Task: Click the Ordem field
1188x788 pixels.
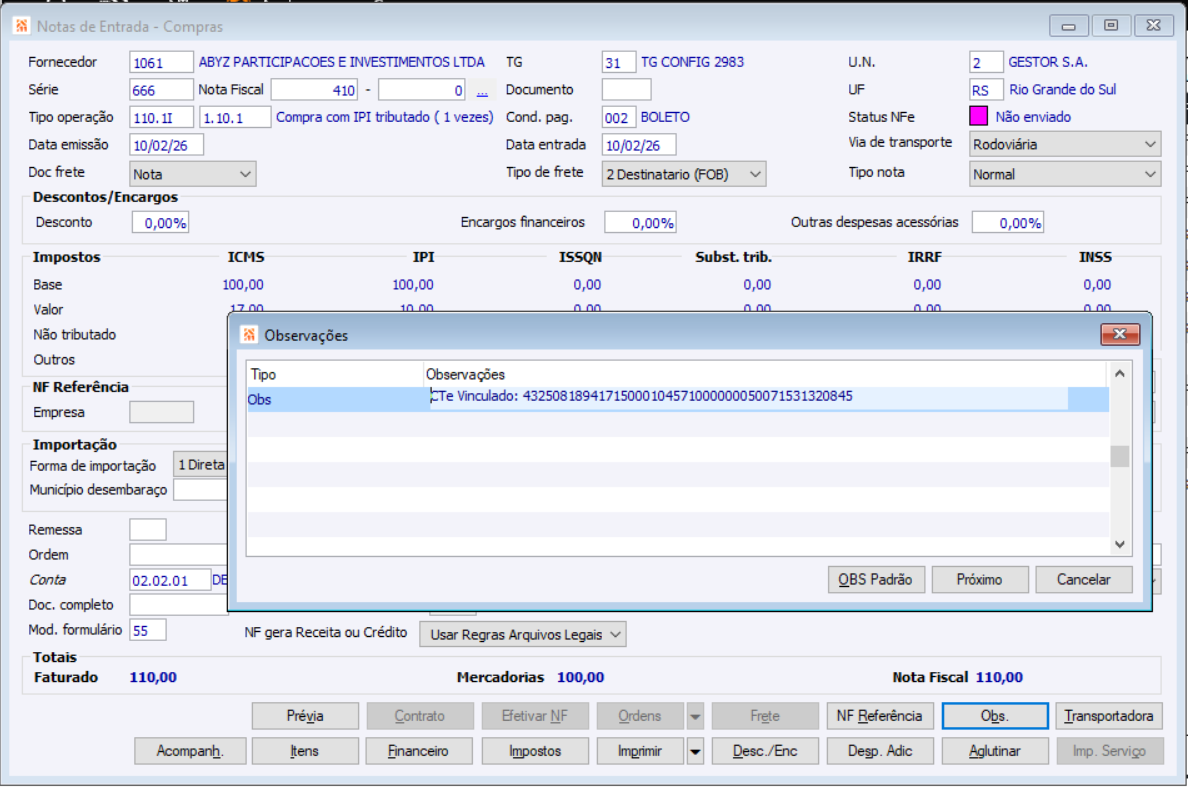Action: click(x=179, y=555)
